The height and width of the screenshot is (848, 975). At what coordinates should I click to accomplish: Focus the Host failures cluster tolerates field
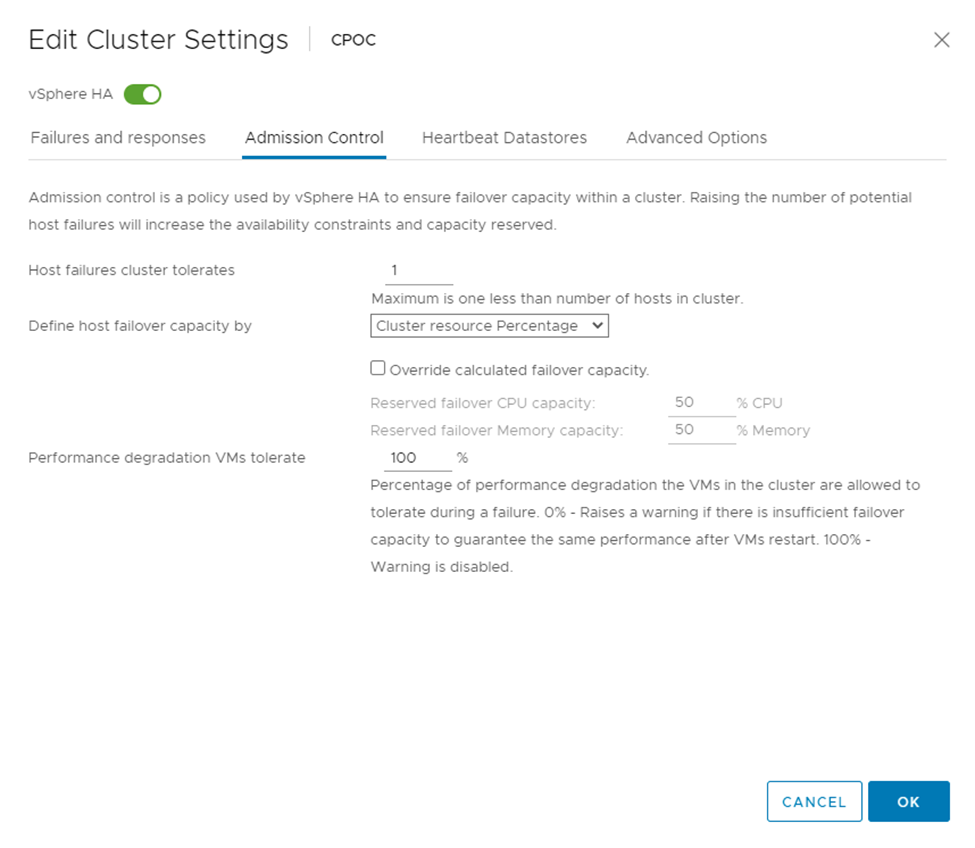(x=418, y=271)
